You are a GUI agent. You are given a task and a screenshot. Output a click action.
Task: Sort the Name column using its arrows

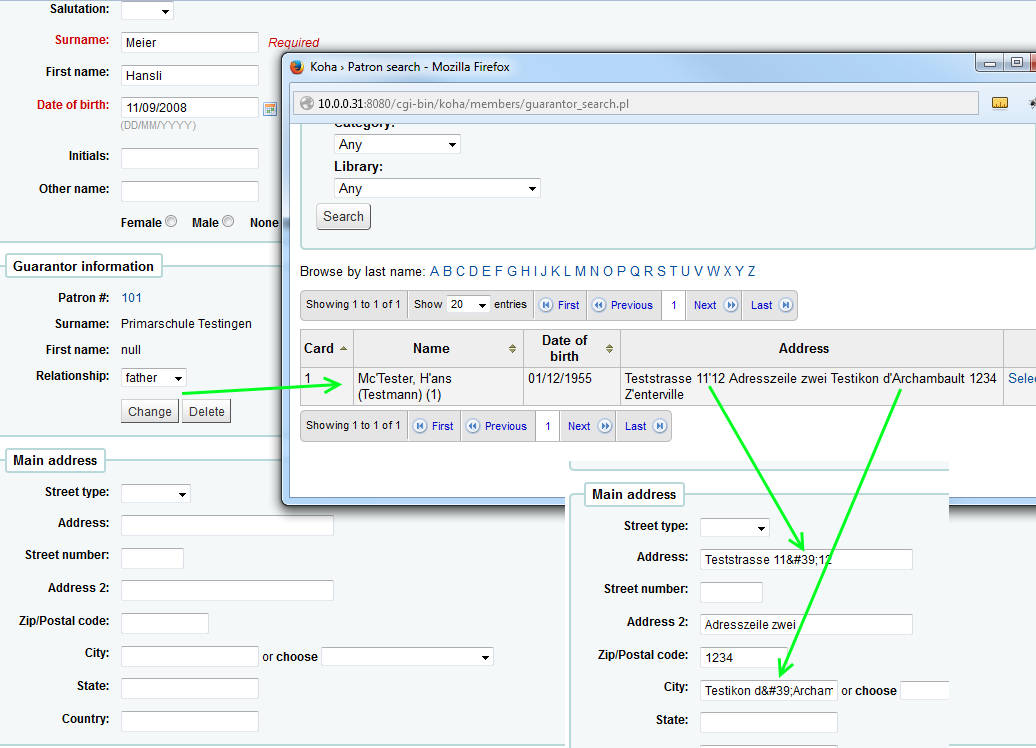point(513,349)
